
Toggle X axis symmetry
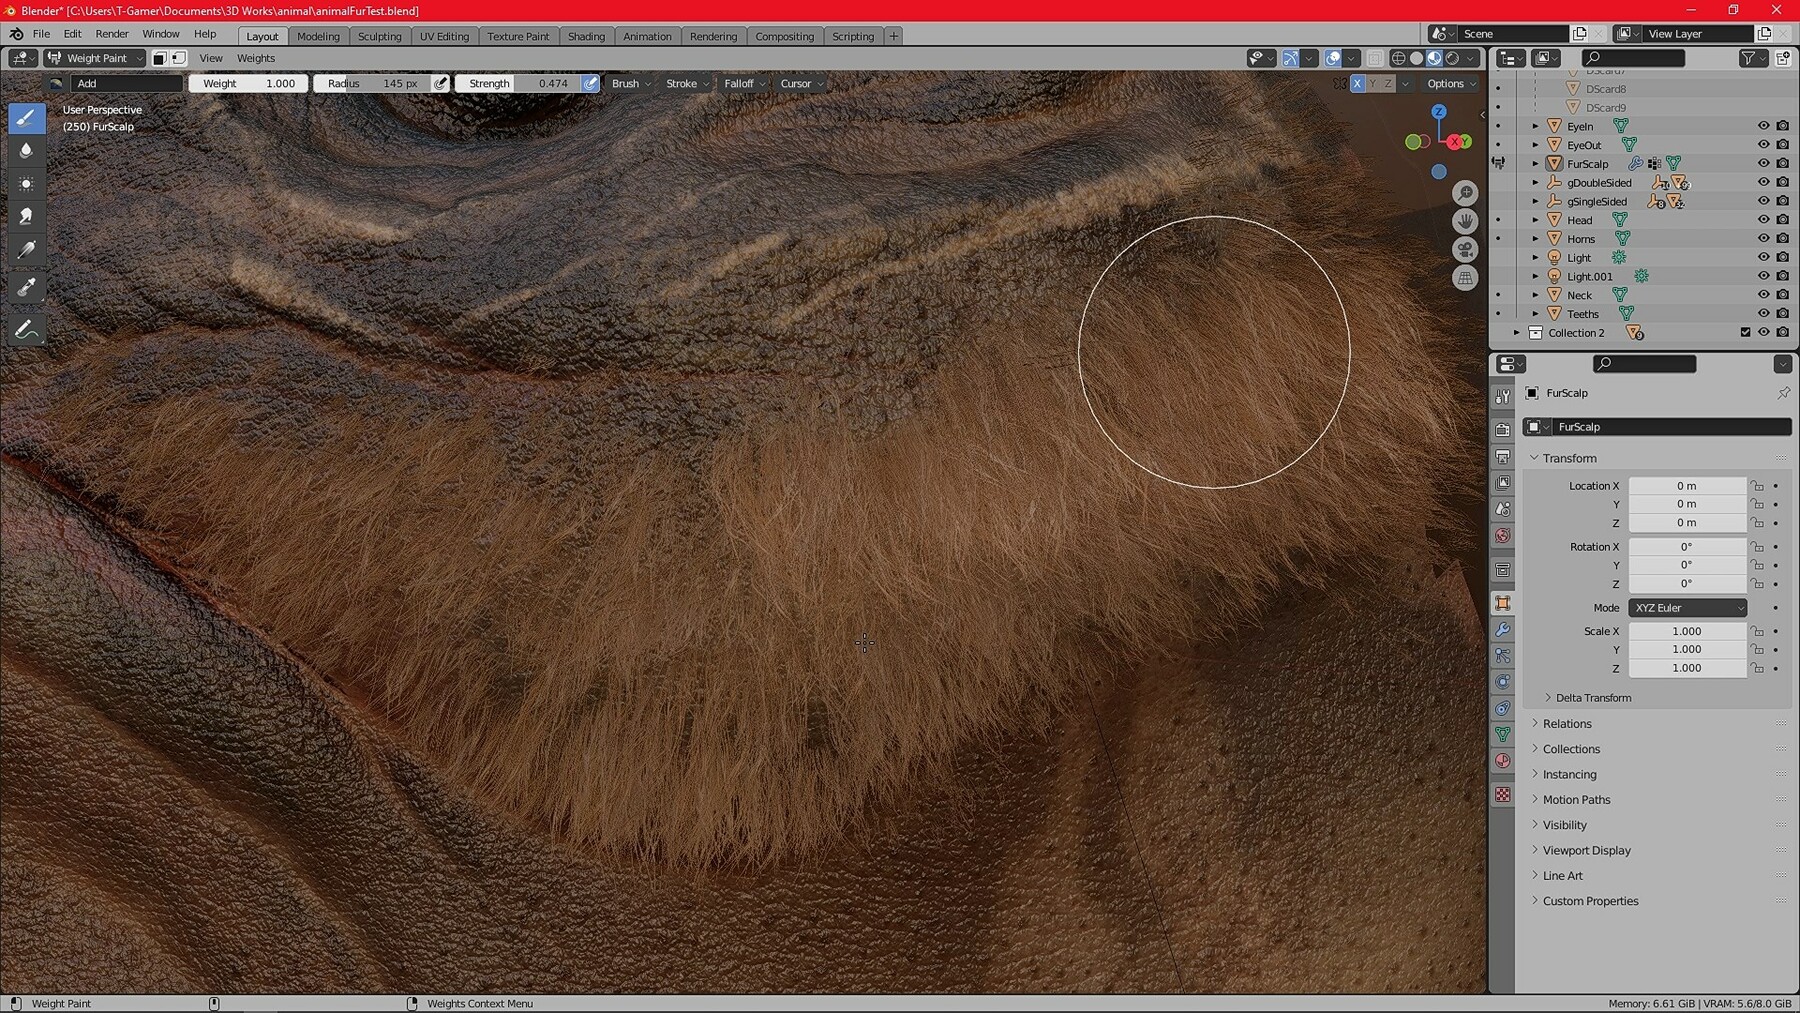(1357, 84)
